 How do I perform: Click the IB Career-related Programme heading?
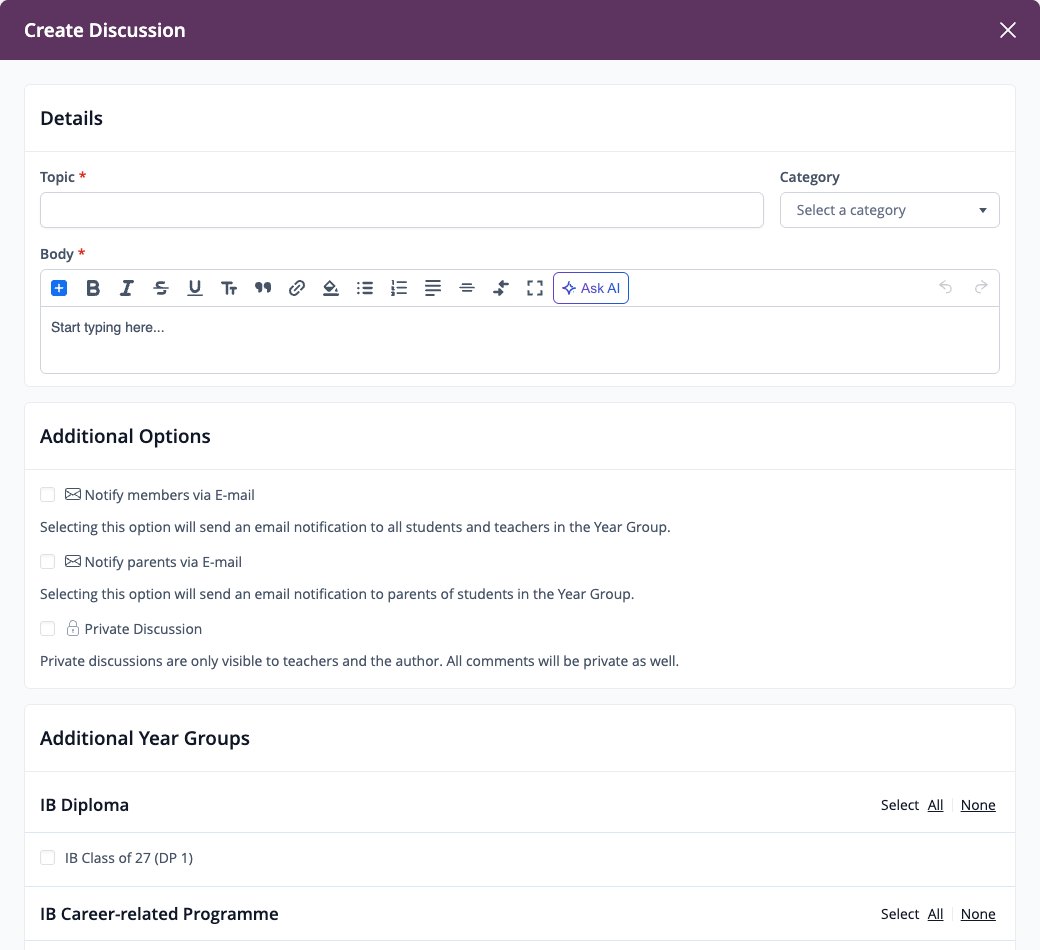click(x=159, y=914)
